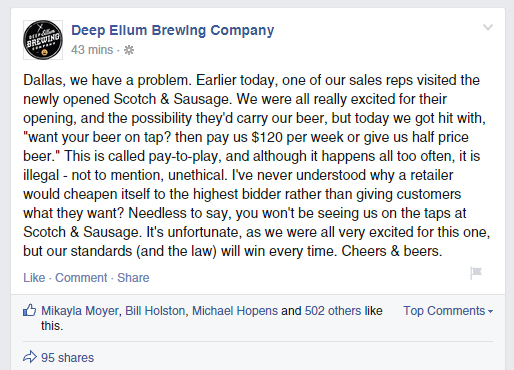Open Deep Ellum Brewing Company page name
514x370 pixels.
coord(173,30)
